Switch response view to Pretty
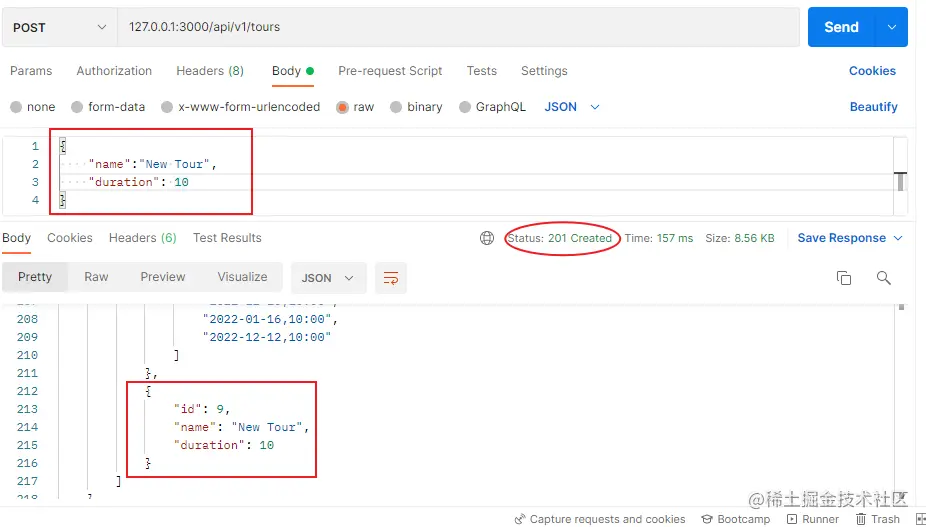The height and width of the screenshot is (527, 926). click(35, 277)
